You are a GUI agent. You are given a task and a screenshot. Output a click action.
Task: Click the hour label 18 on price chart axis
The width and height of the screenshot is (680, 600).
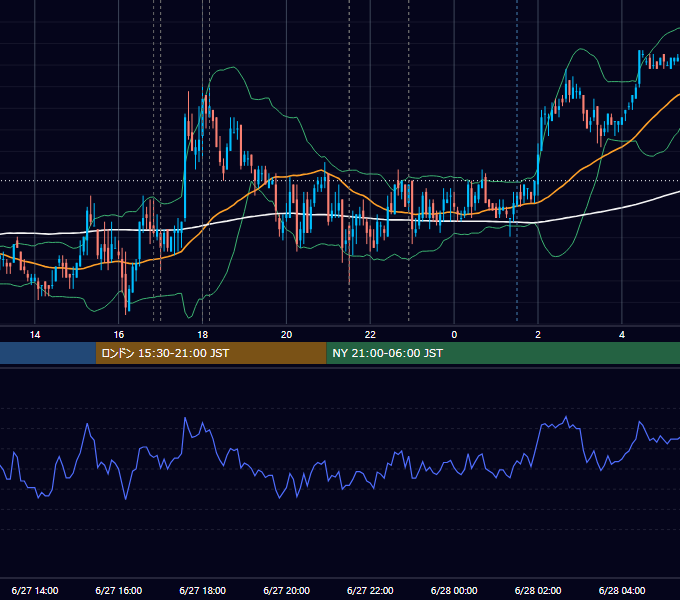pyautogui.click(x=203, y=335)
